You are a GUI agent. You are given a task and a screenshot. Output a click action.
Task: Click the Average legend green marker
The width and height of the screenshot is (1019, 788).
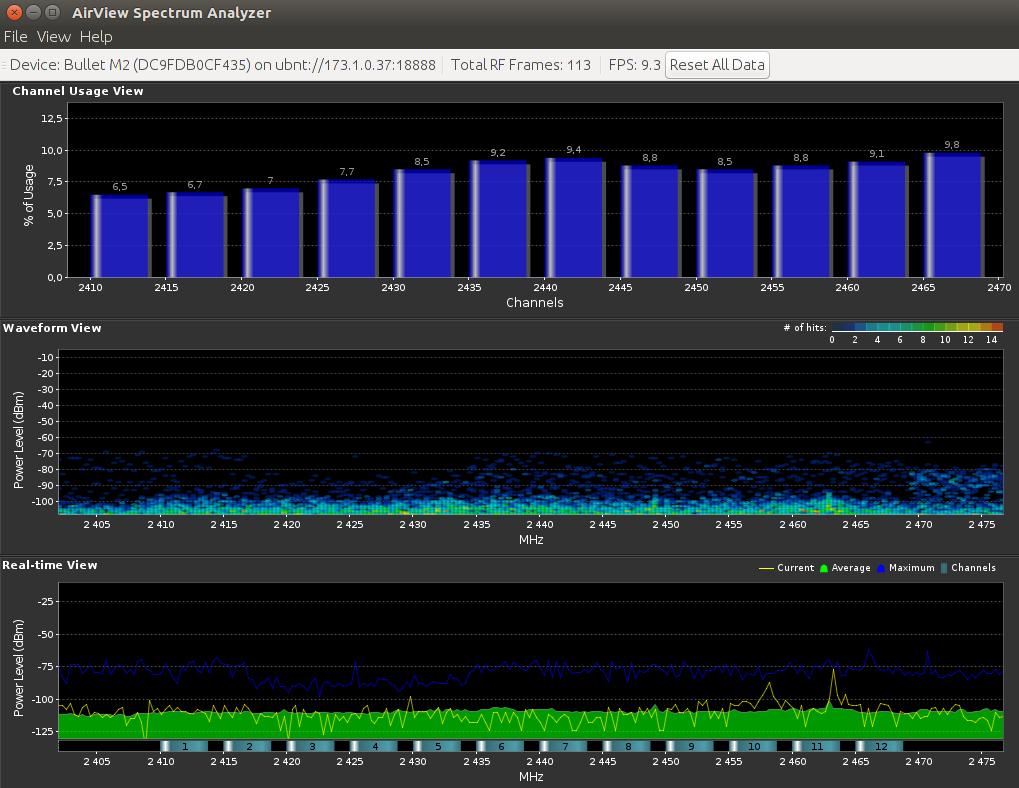(824, 568)
